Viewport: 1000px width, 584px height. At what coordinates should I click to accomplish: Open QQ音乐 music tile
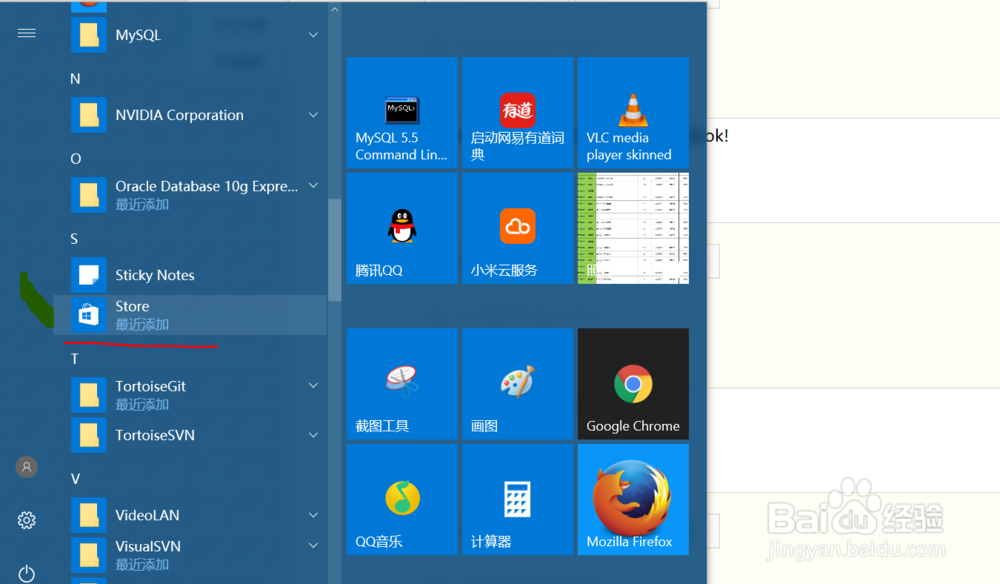click(401, 498)
